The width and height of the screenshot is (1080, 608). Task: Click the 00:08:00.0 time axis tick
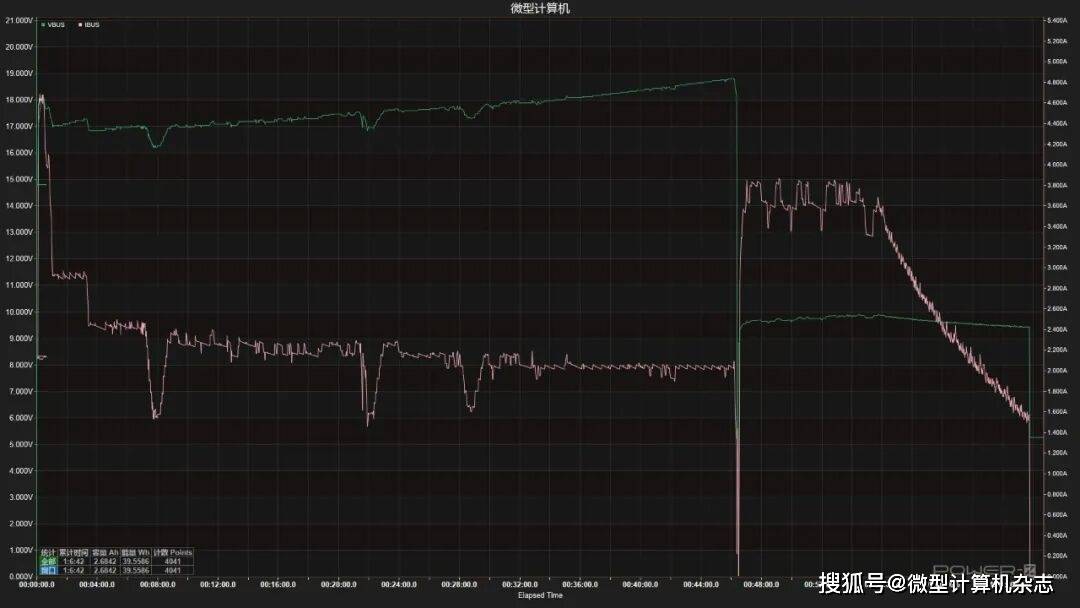157,585
